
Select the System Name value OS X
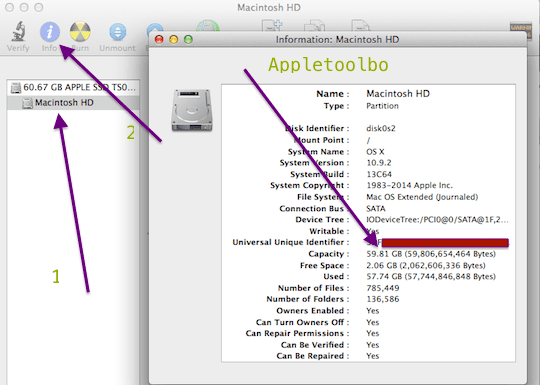click(375, 152)
